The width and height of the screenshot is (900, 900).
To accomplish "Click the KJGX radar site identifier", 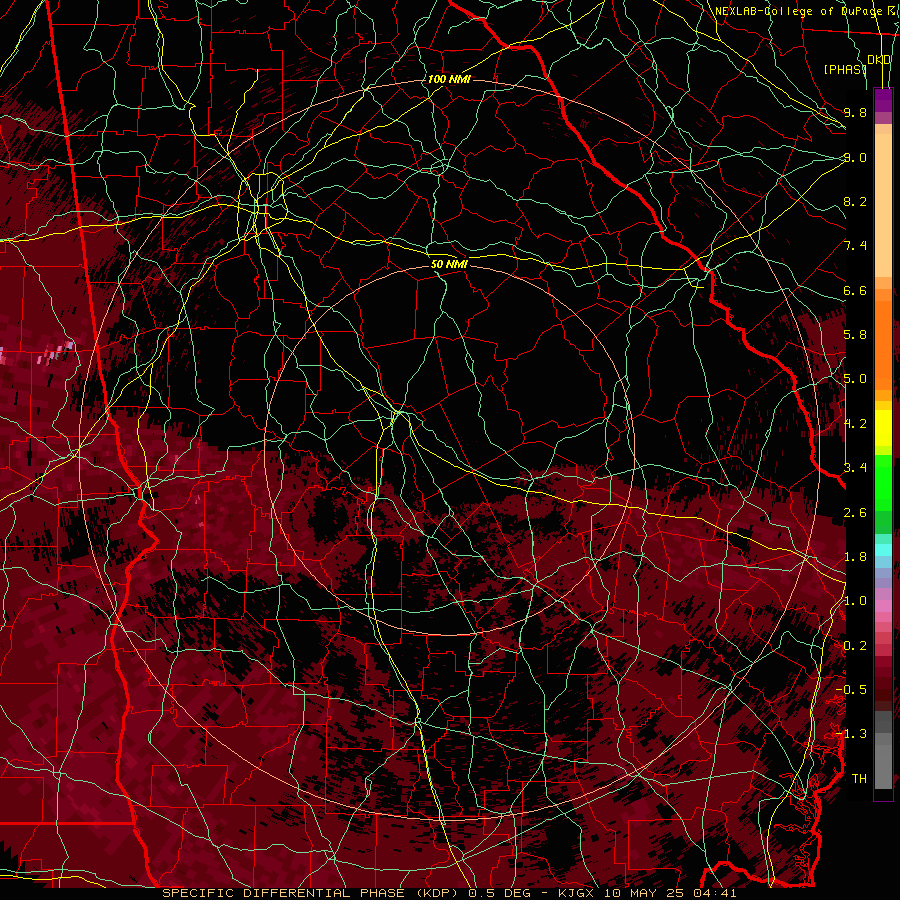I will click(x=576, y=893).
